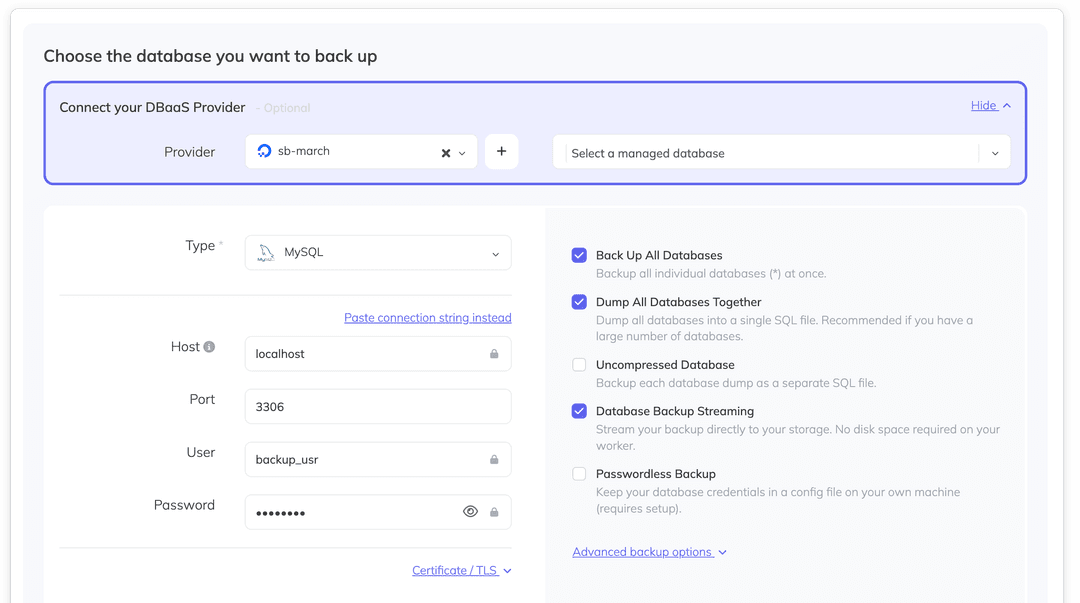Click the chevron next to Hide

click(1007, 105)
